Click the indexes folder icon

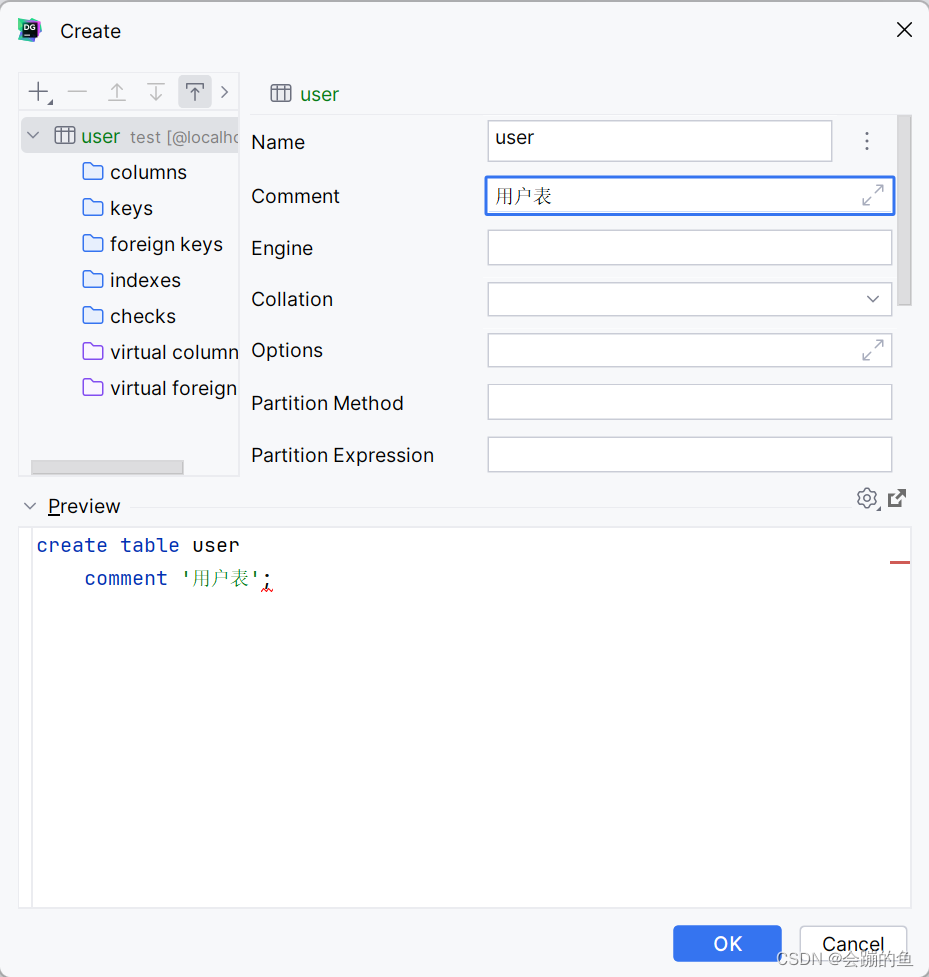click(93, 280)
